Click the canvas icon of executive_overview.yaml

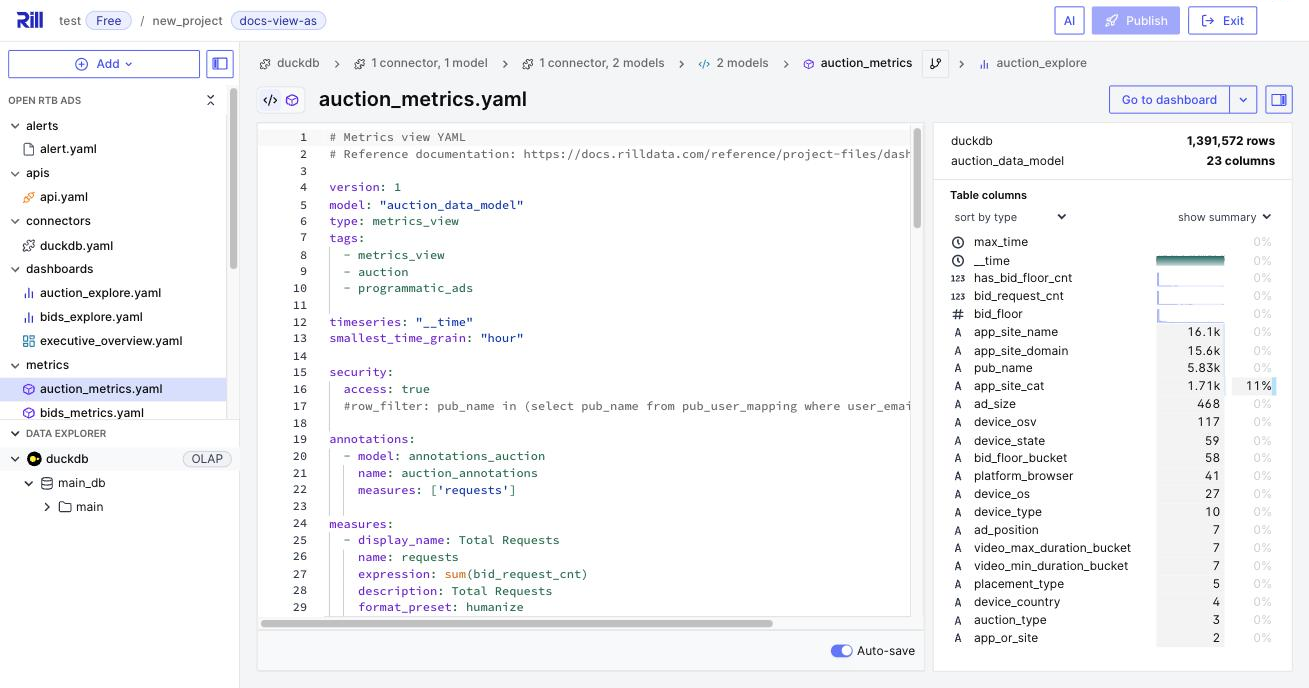pyautogui.click(x=29, y=341)
